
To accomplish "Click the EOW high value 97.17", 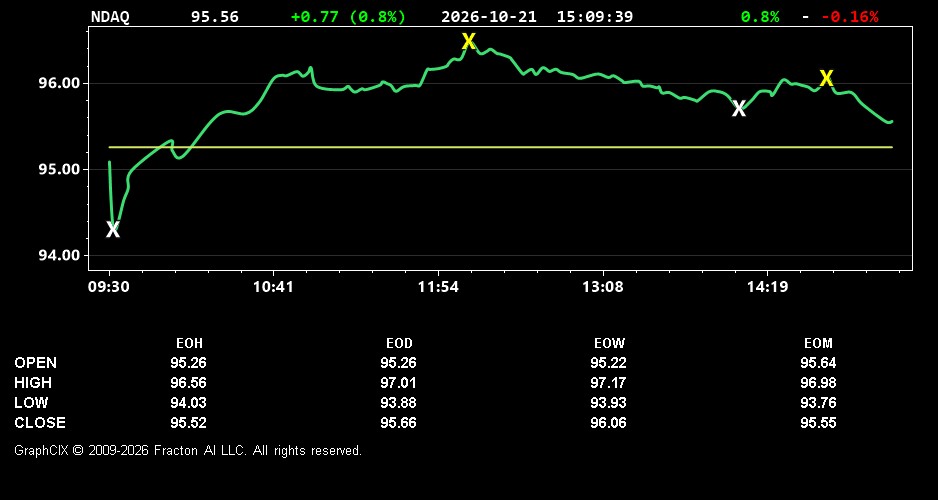I will tap(608, 383).
